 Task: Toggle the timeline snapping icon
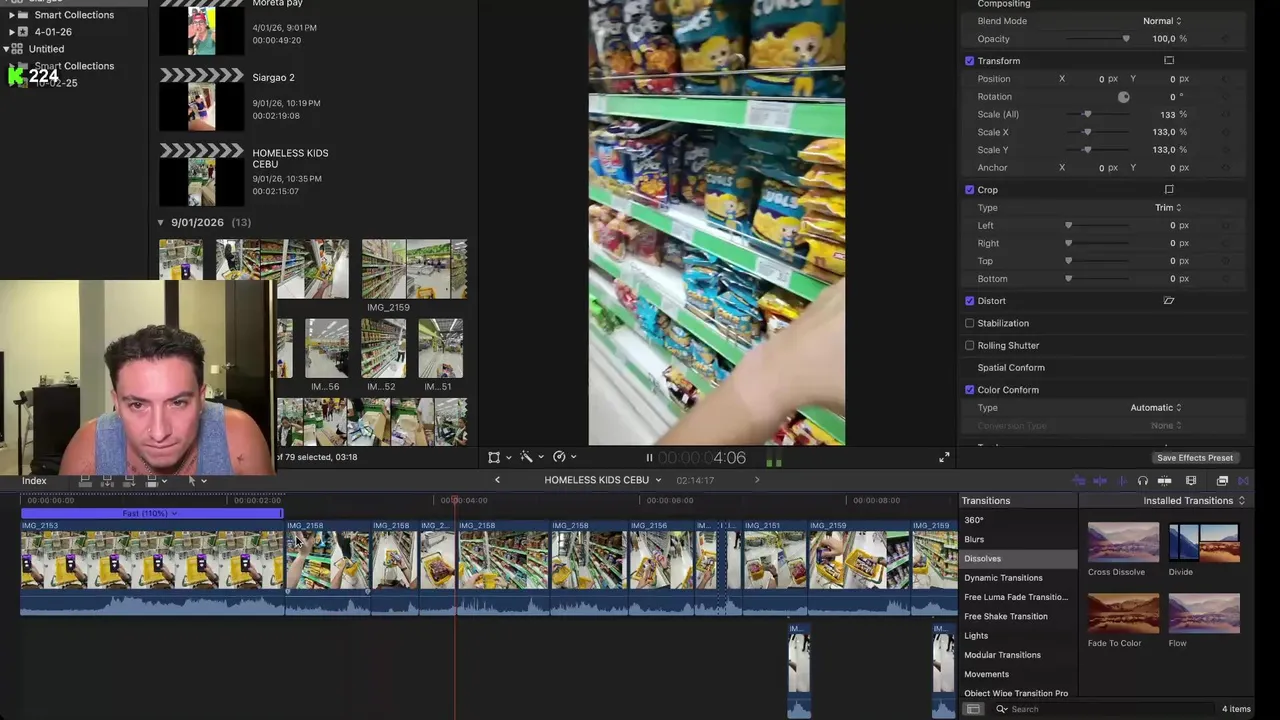coord(1164,481)
